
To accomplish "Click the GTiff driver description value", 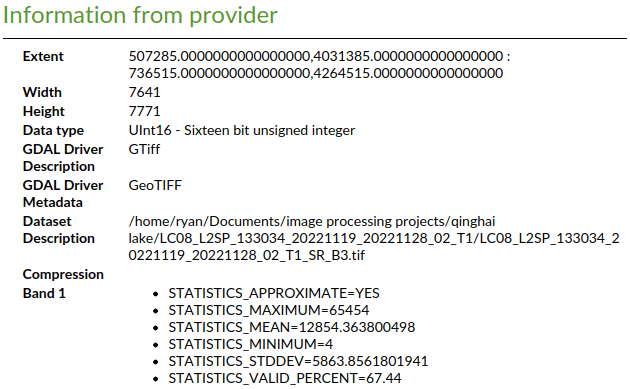I will click(x=144, y=149).
